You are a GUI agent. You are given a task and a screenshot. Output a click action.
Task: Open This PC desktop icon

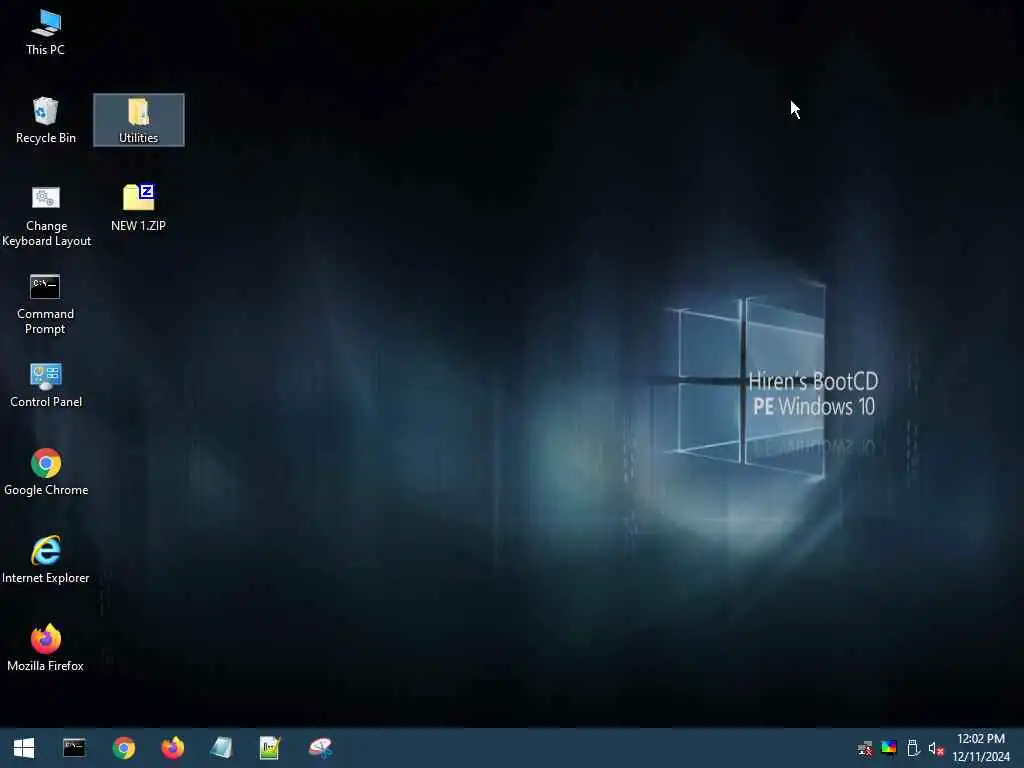tap(45, 32)
